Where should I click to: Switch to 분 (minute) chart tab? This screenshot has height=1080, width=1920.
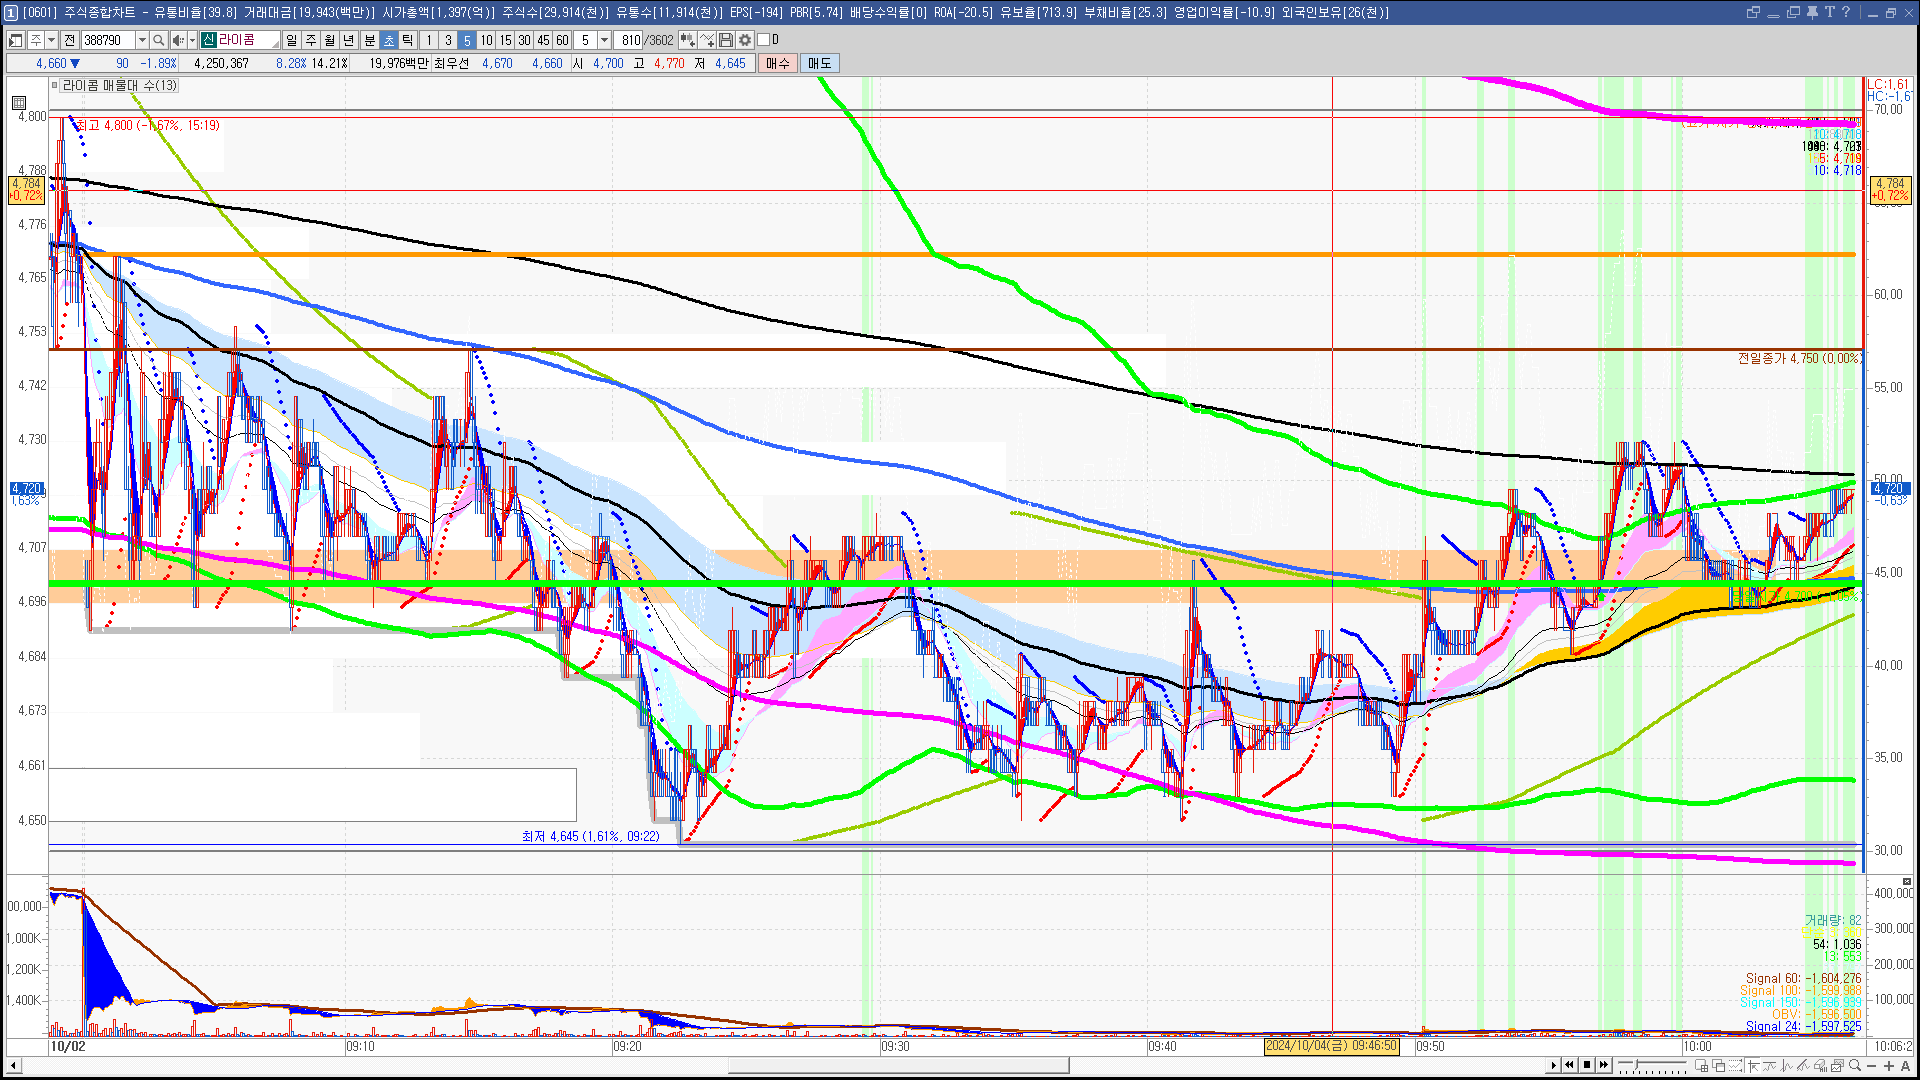point(369,40)
